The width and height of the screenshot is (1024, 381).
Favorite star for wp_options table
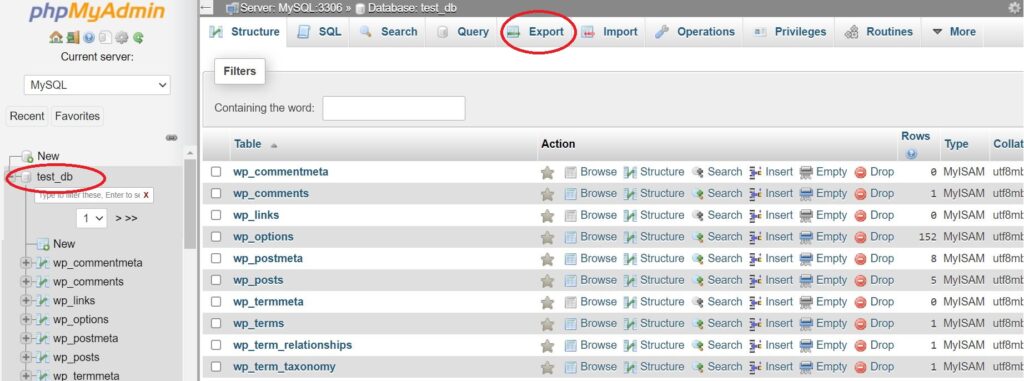click(x=547, y=237)
